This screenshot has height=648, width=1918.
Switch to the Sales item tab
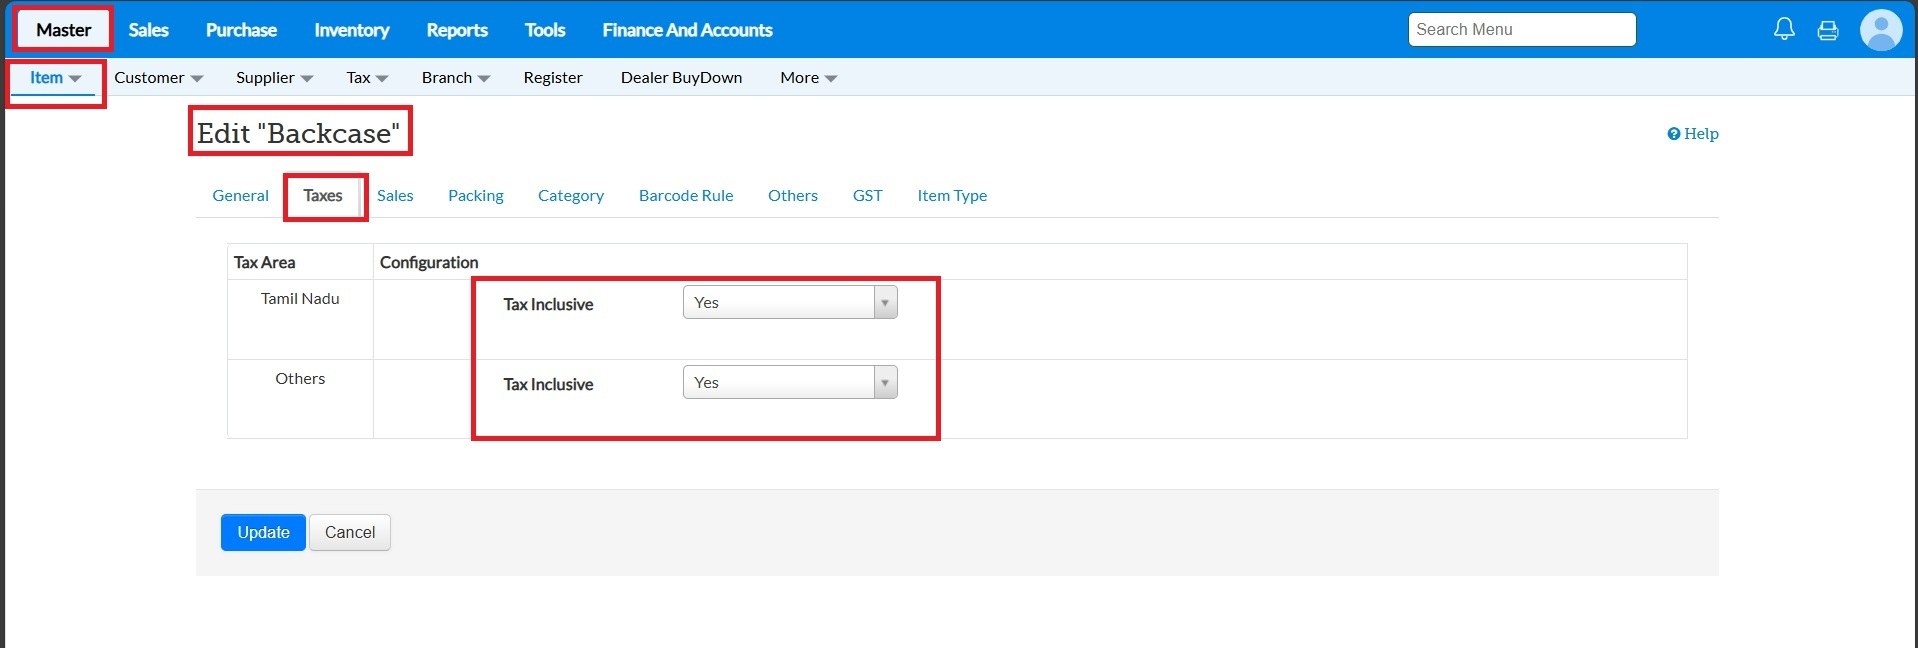pyautogui.click(x=395, y=196)
